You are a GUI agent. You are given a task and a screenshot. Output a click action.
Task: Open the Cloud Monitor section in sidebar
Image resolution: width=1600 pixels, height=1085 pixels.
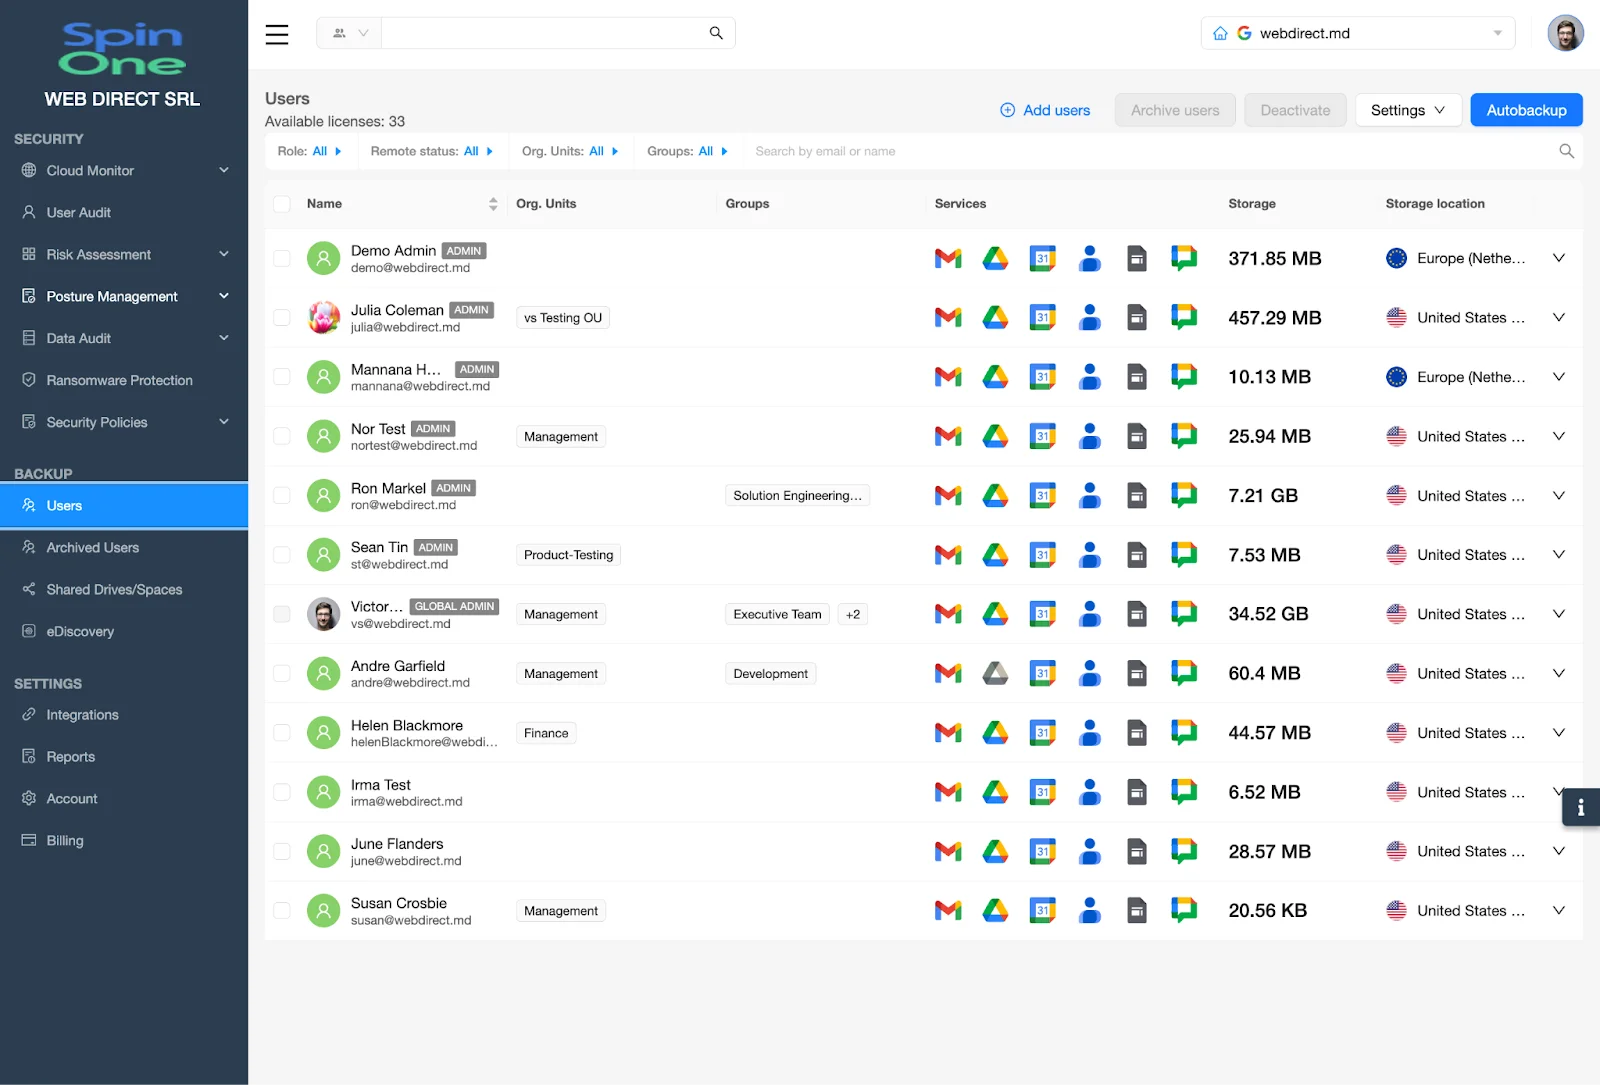(88, 170)
